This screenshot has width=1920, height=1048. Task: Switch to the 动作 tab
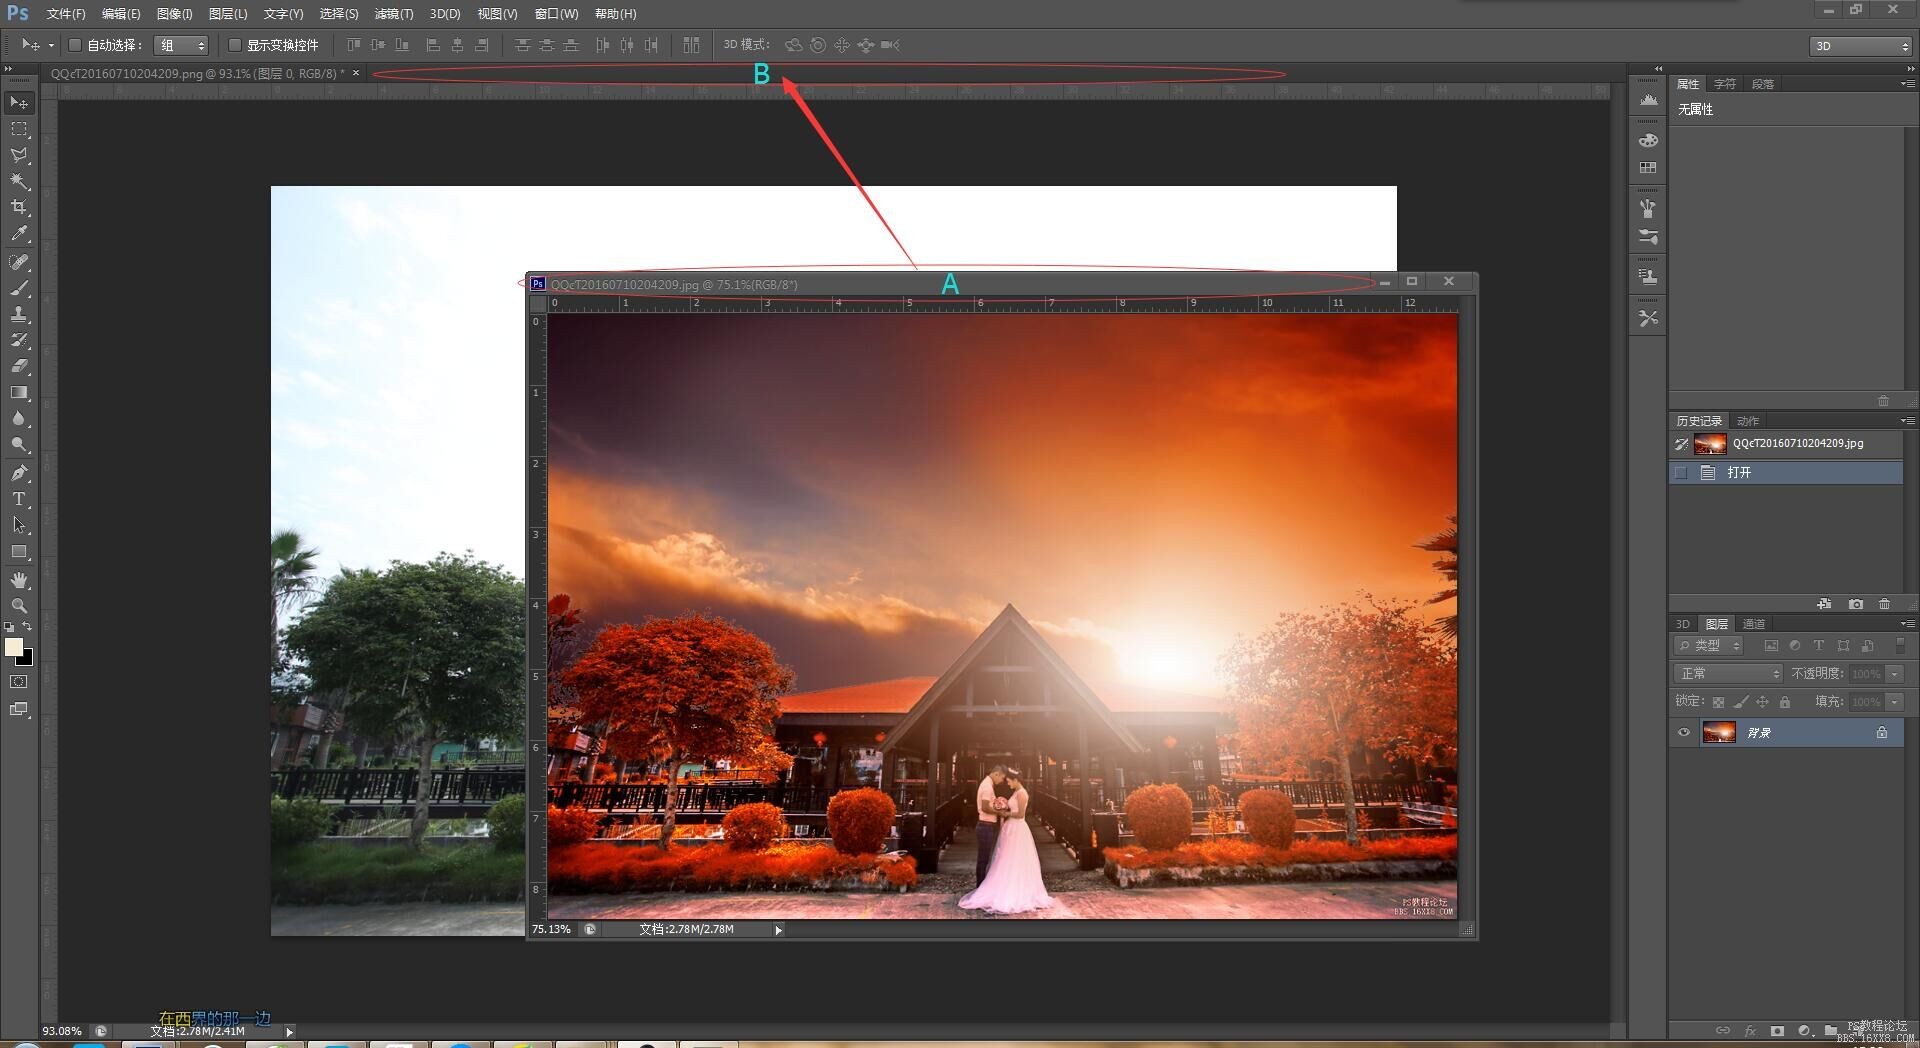click(1748, 421)
